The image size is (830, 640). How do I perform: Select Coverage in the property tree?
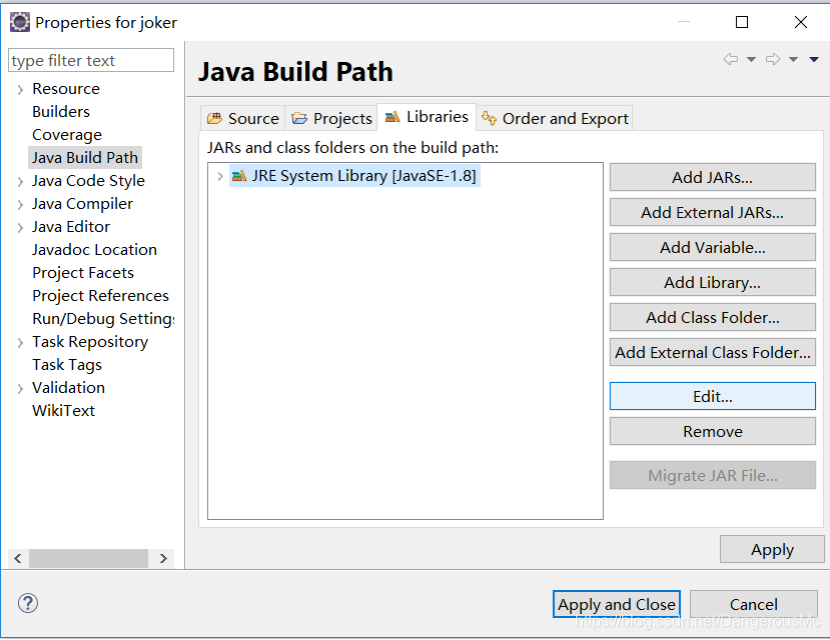pyautogui.click(x=67, y=134)
